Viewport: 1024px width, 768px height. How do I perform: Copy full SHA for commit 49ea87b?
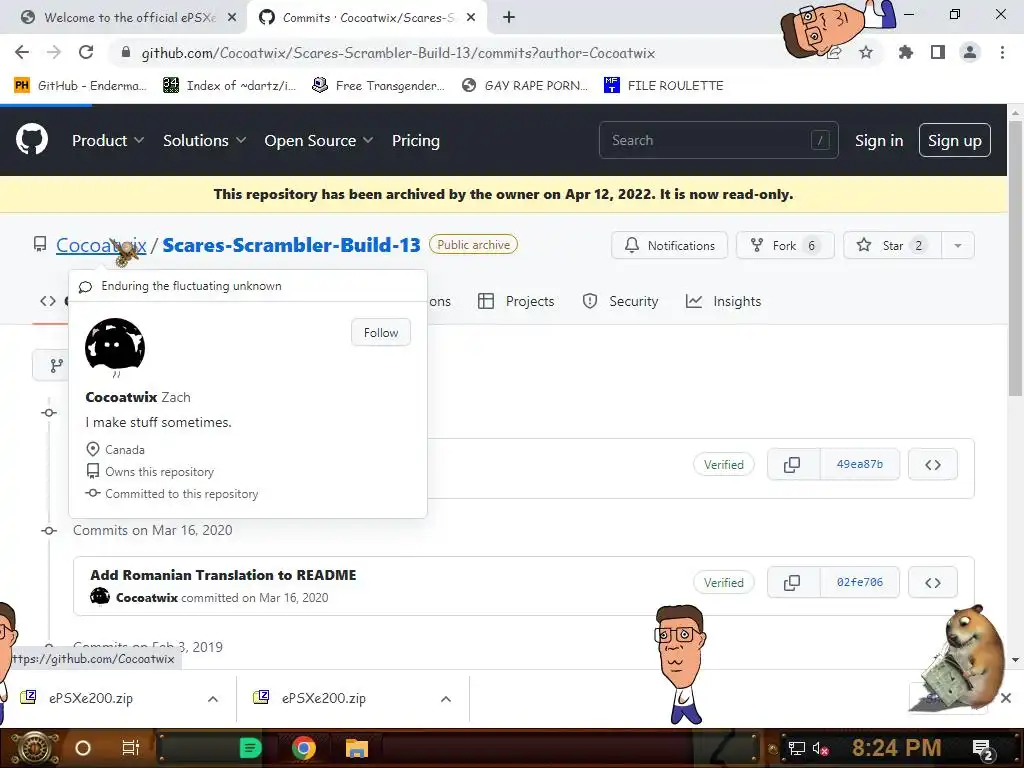click(792, 464)
